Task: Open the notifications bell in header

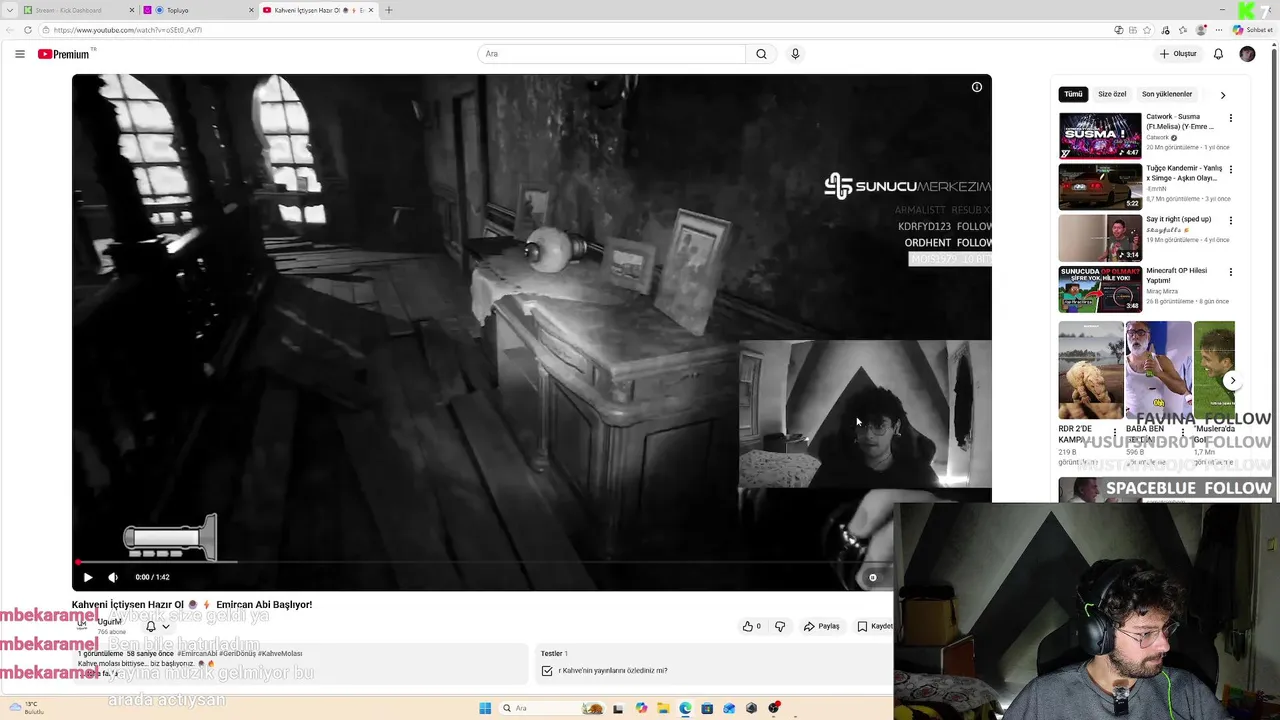Action: click(1218, 54)
